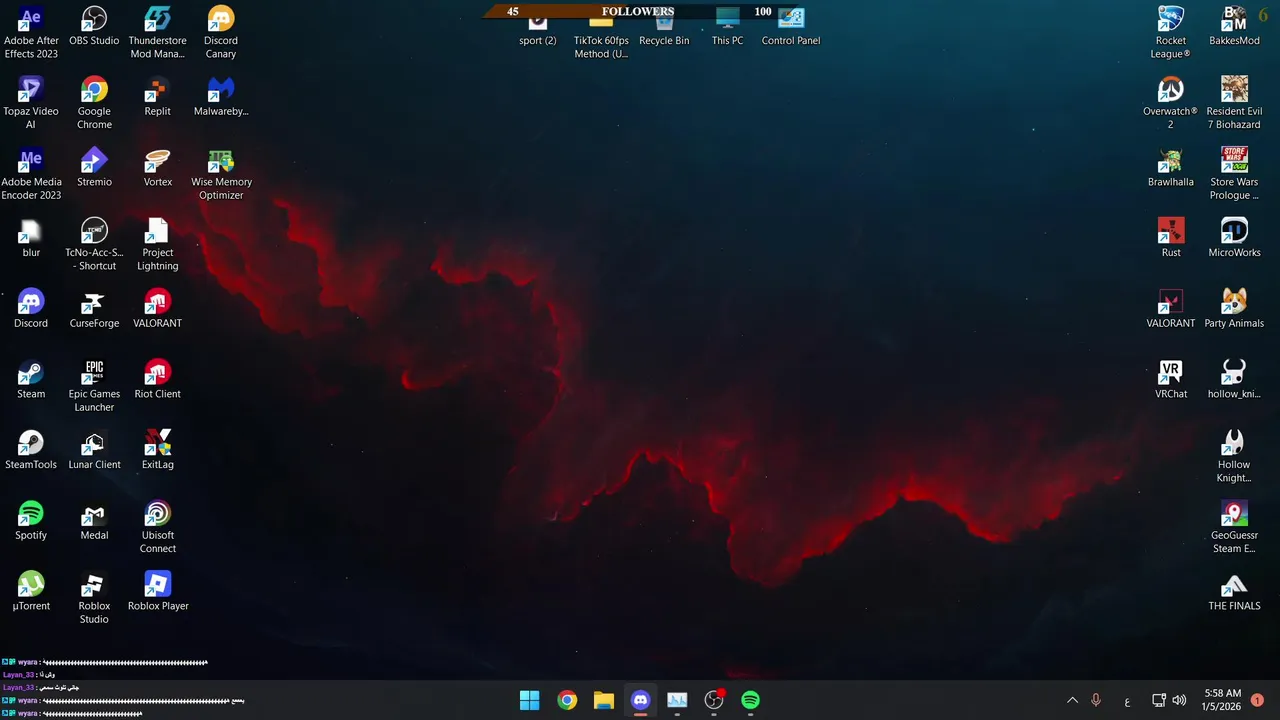Image resolution: width=1280 pixels, height=720 pixels.
Task: Open the Hollow Knight... game shortcut
Action: (1234, 456)
